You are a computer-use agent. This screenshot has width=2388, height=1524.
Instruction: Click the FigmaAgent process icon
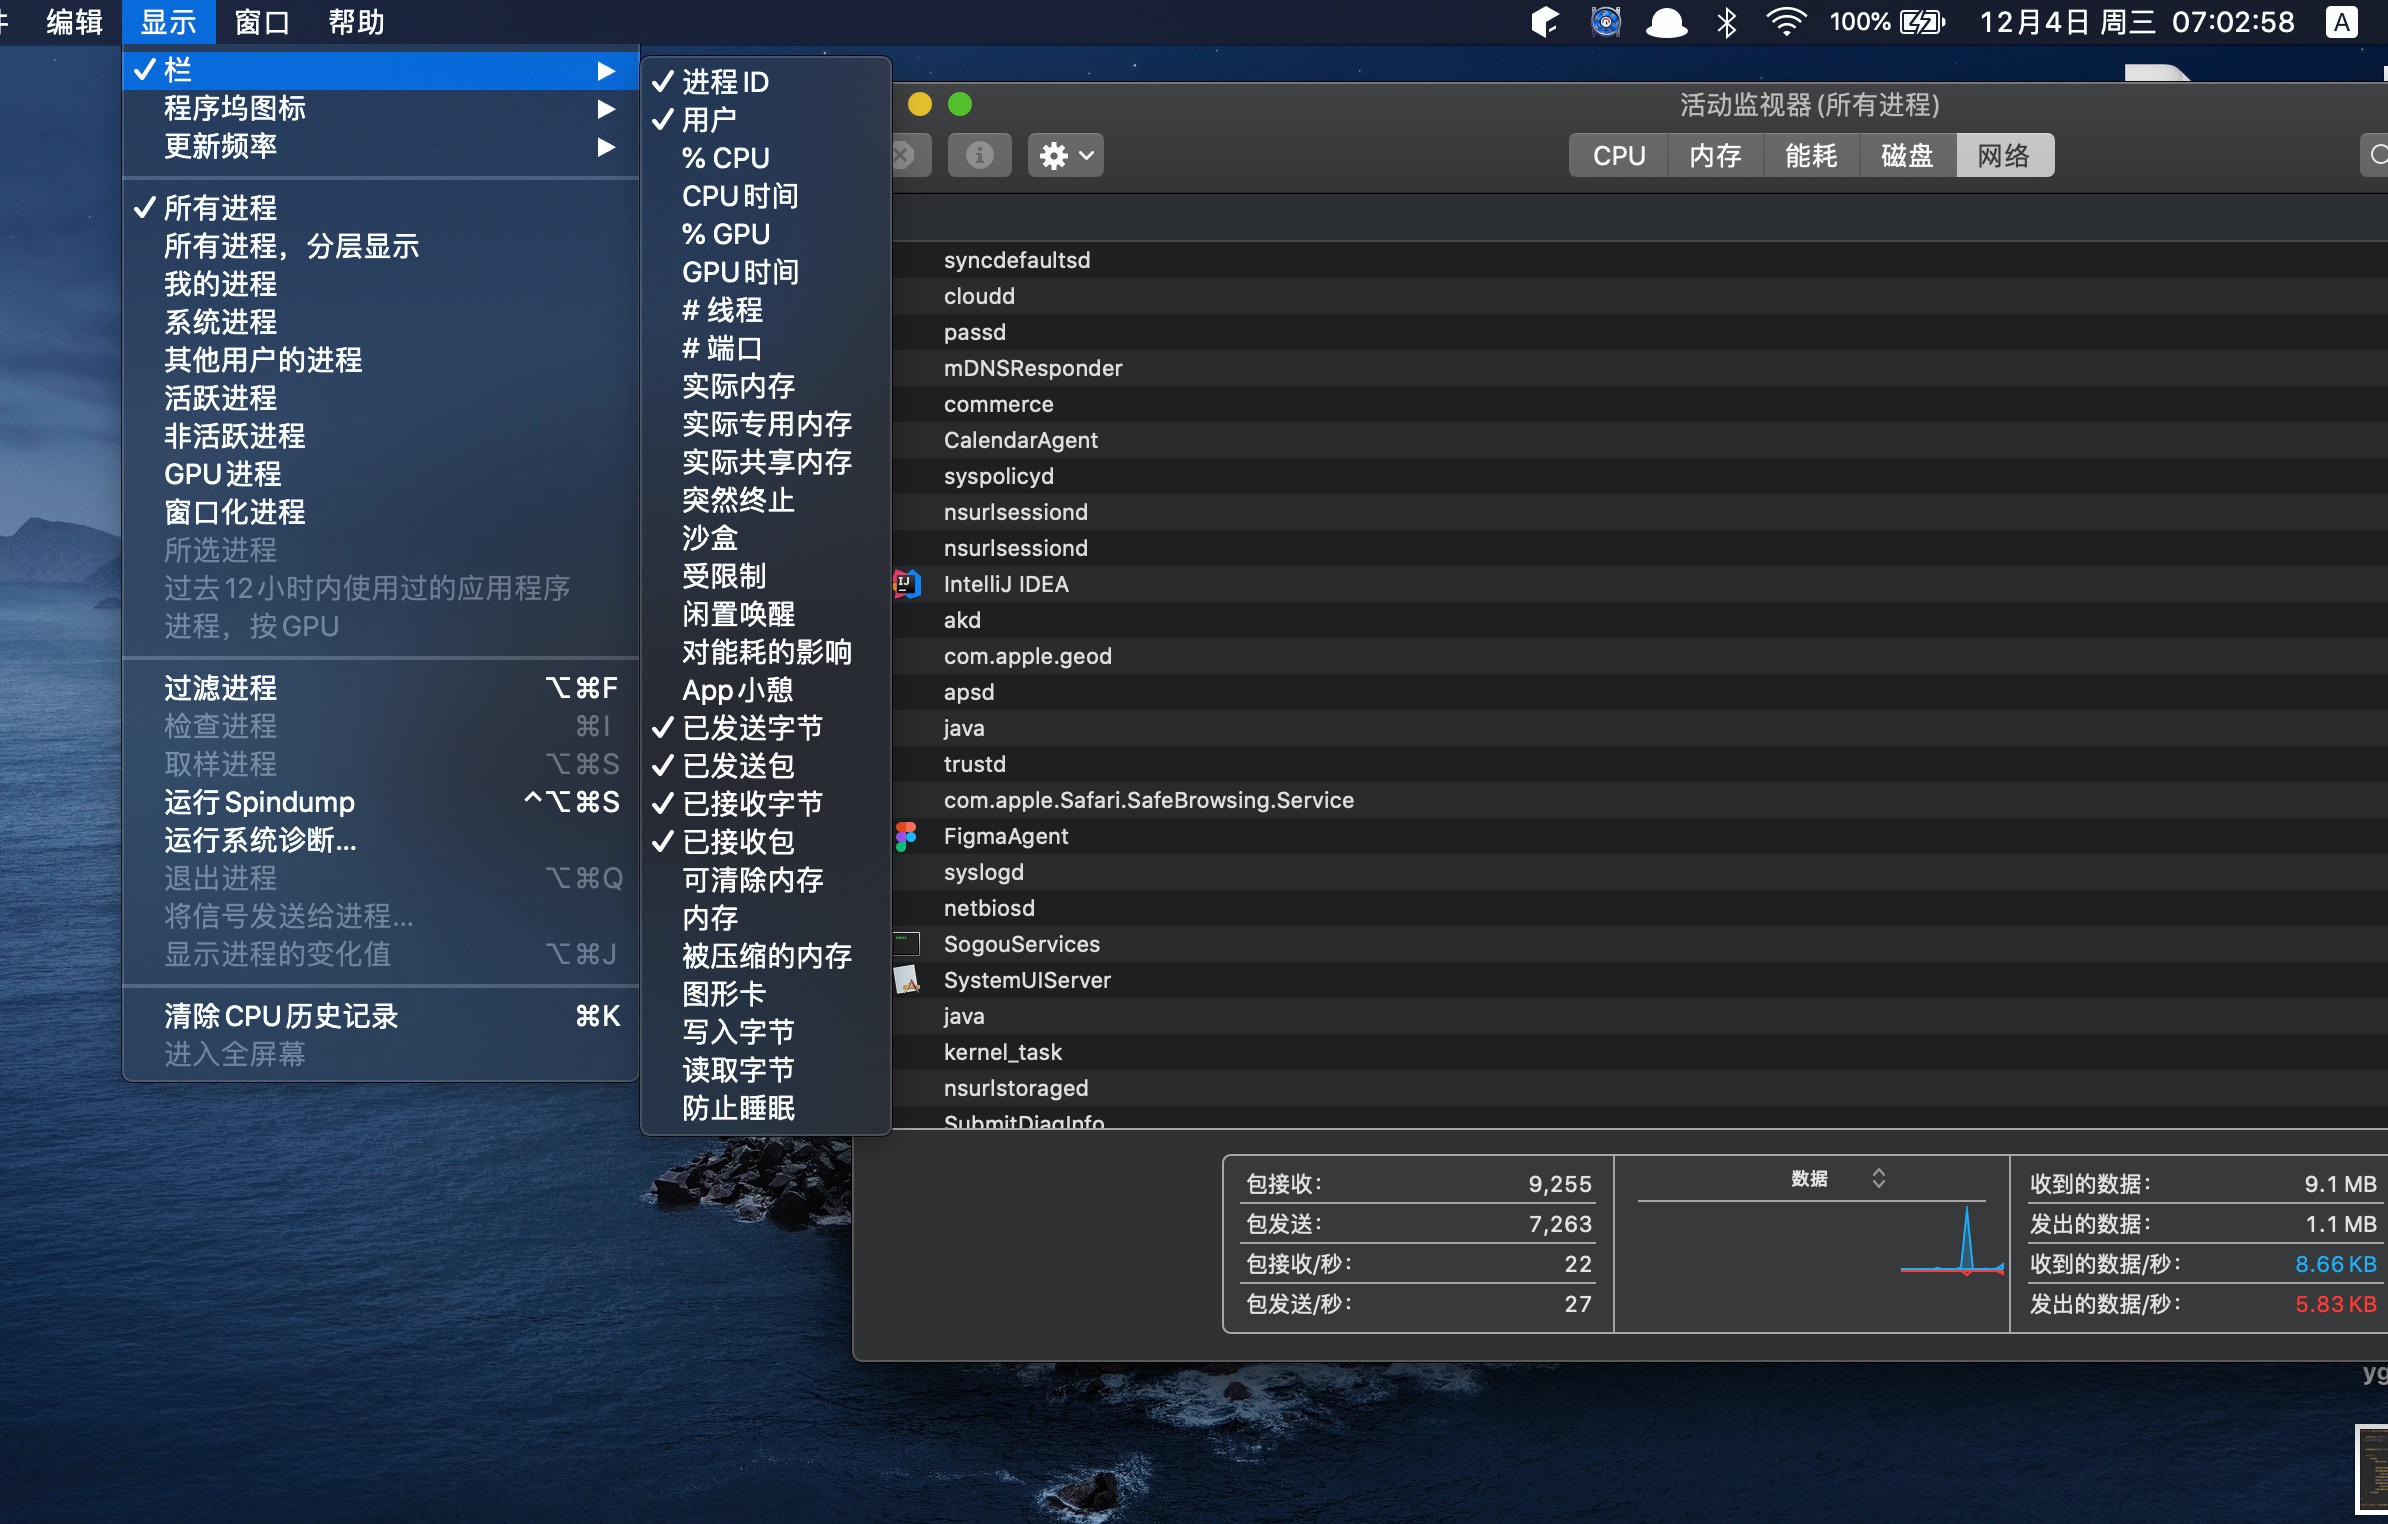pos(906,836)
